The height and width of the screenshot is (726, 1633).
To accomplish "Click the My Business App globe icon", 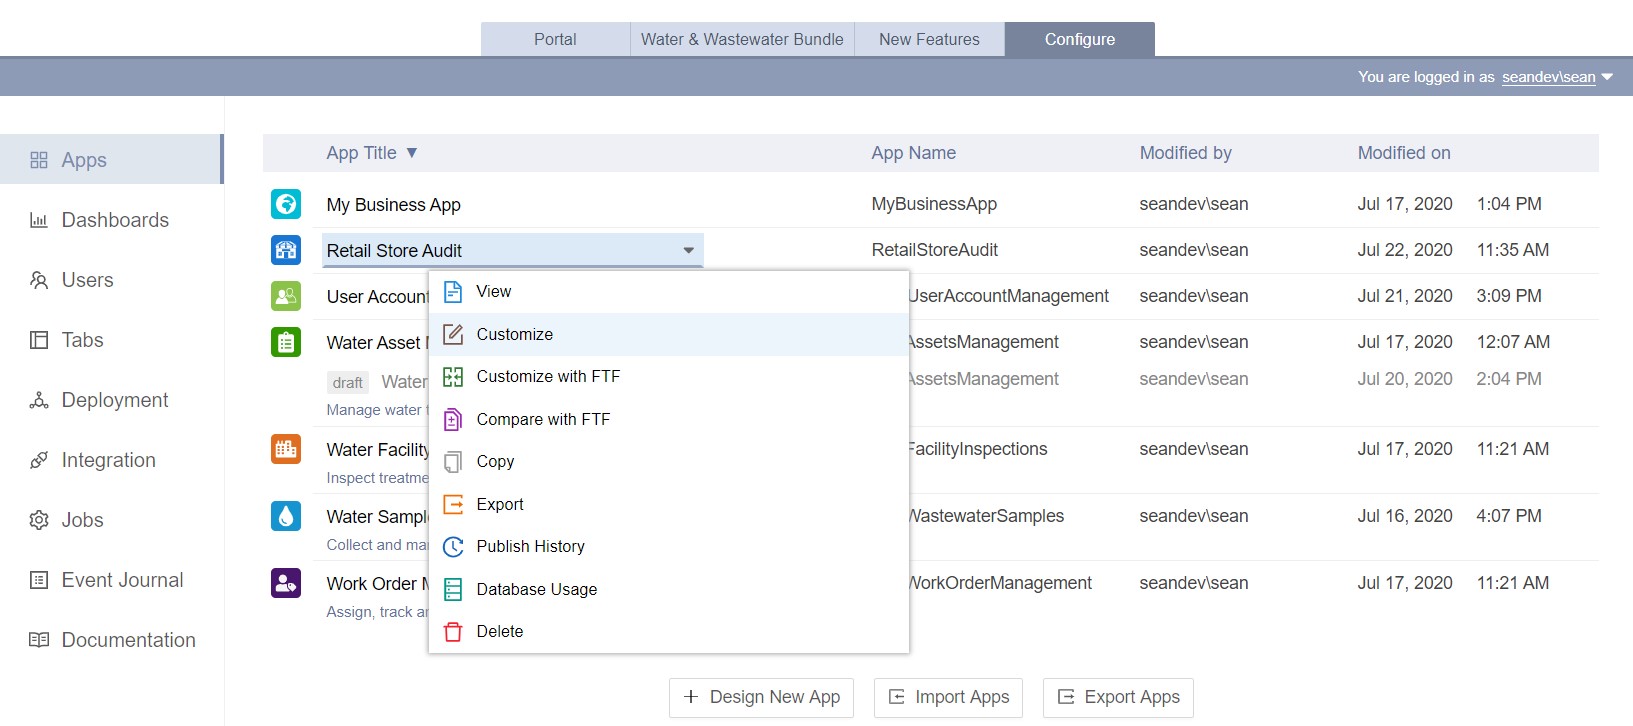I will (286, 204).
